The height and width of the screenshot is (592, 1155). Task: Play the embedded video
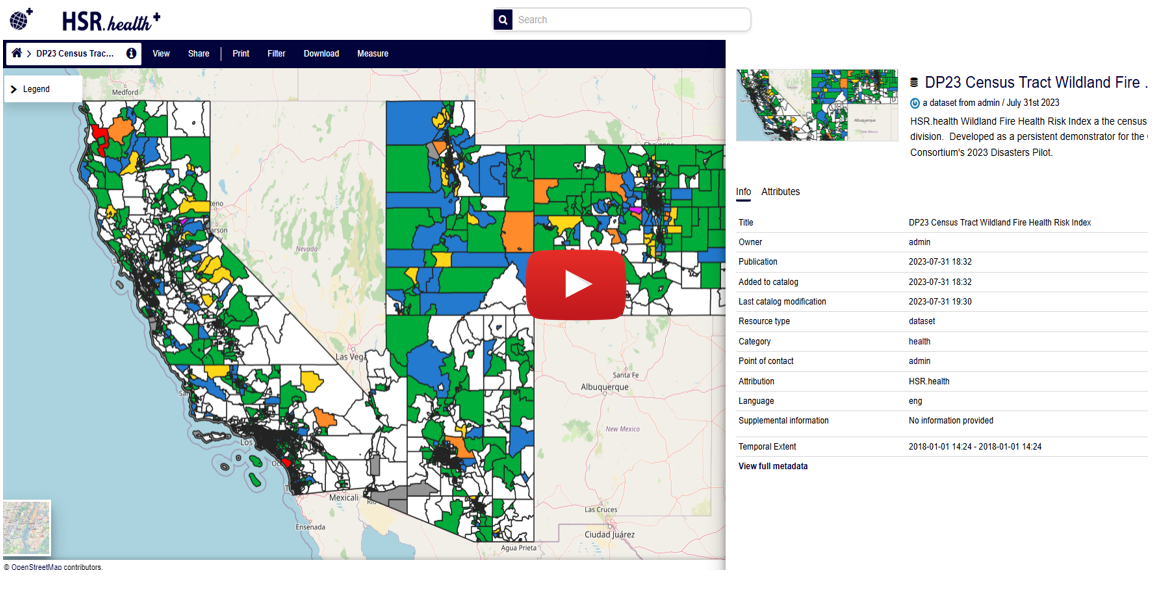click(576, 284)
